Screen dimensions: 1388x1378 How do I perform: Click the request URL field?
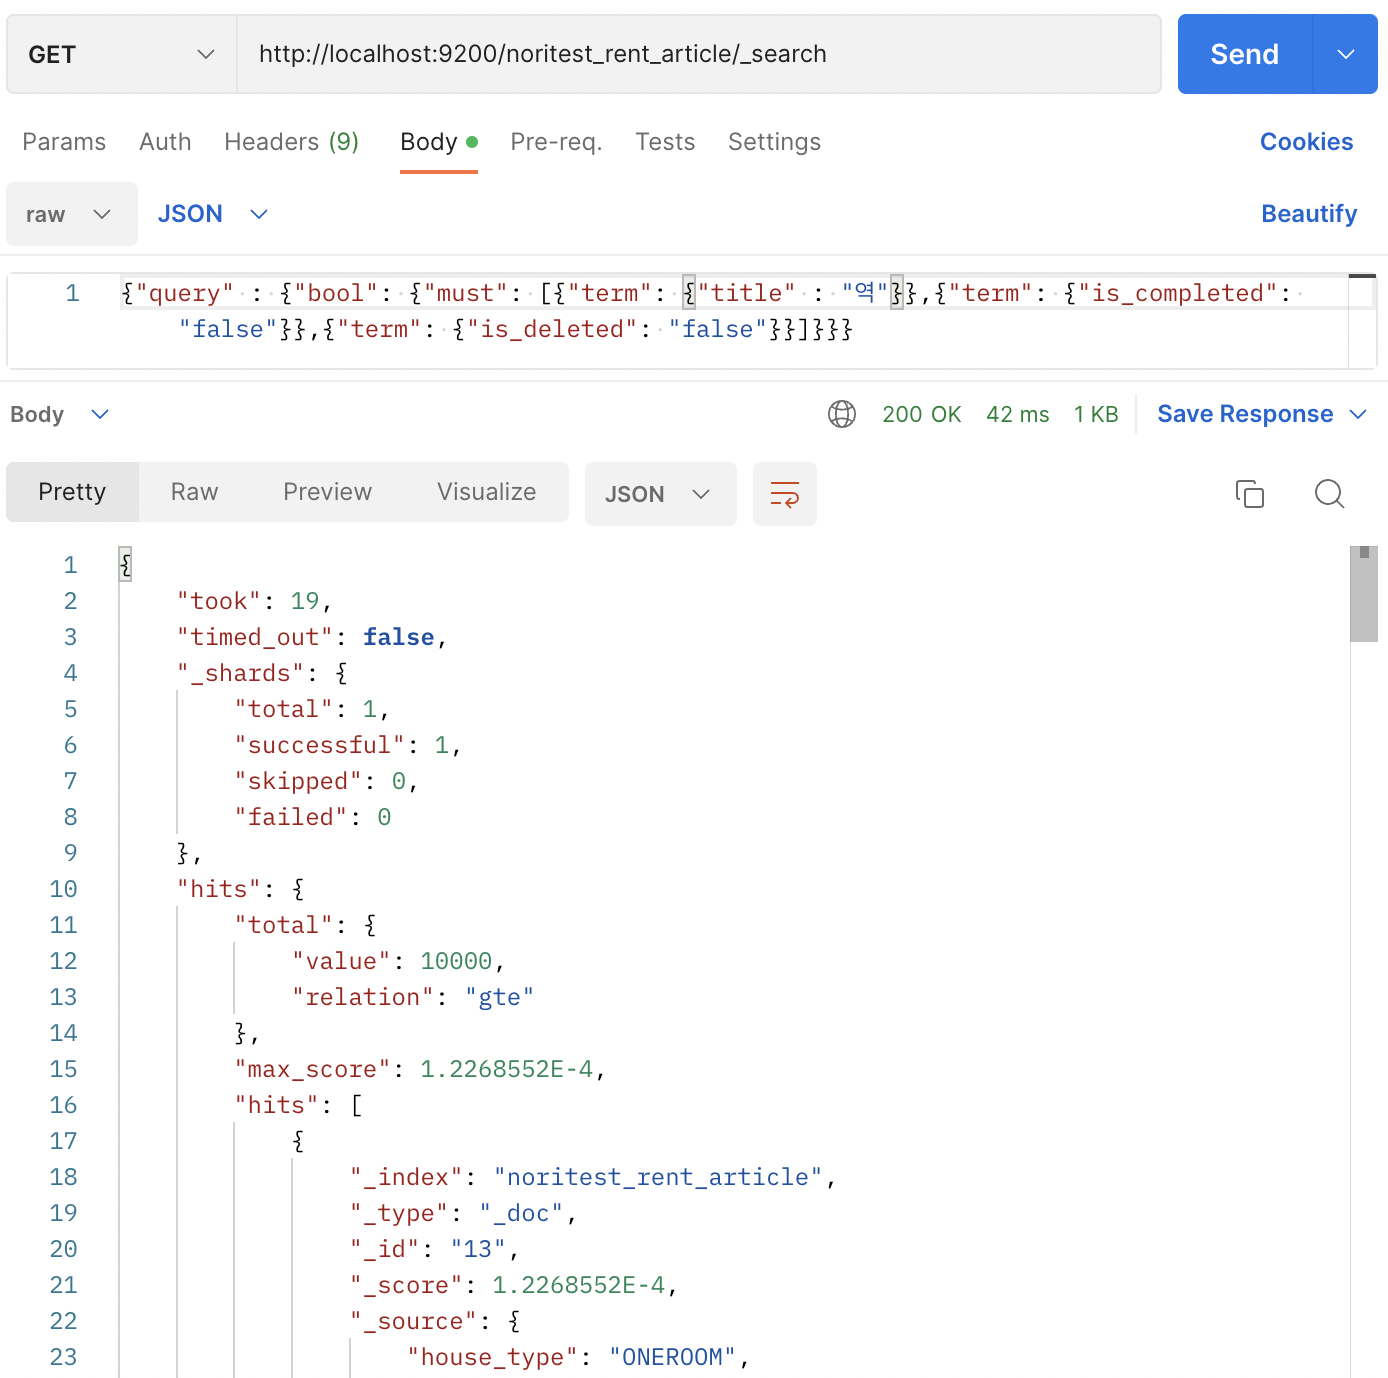point(698,54)
